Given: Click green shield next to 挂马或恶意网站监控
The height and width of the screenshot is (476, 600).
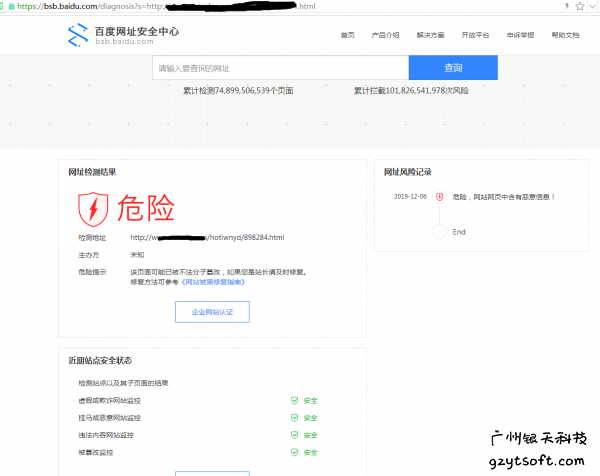Looking at the screenshot, I should pyautogui.click(x=294, y=418).
